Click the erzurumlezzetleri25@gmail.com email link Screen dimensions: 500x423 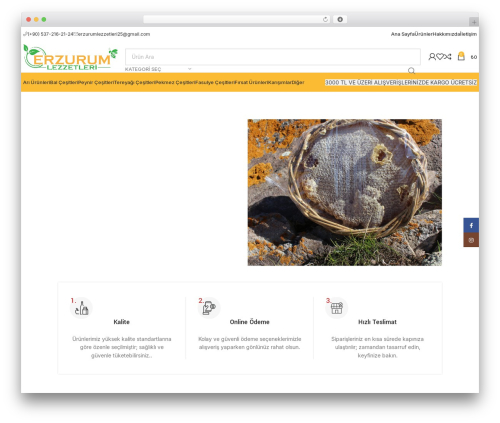[114, 34]
